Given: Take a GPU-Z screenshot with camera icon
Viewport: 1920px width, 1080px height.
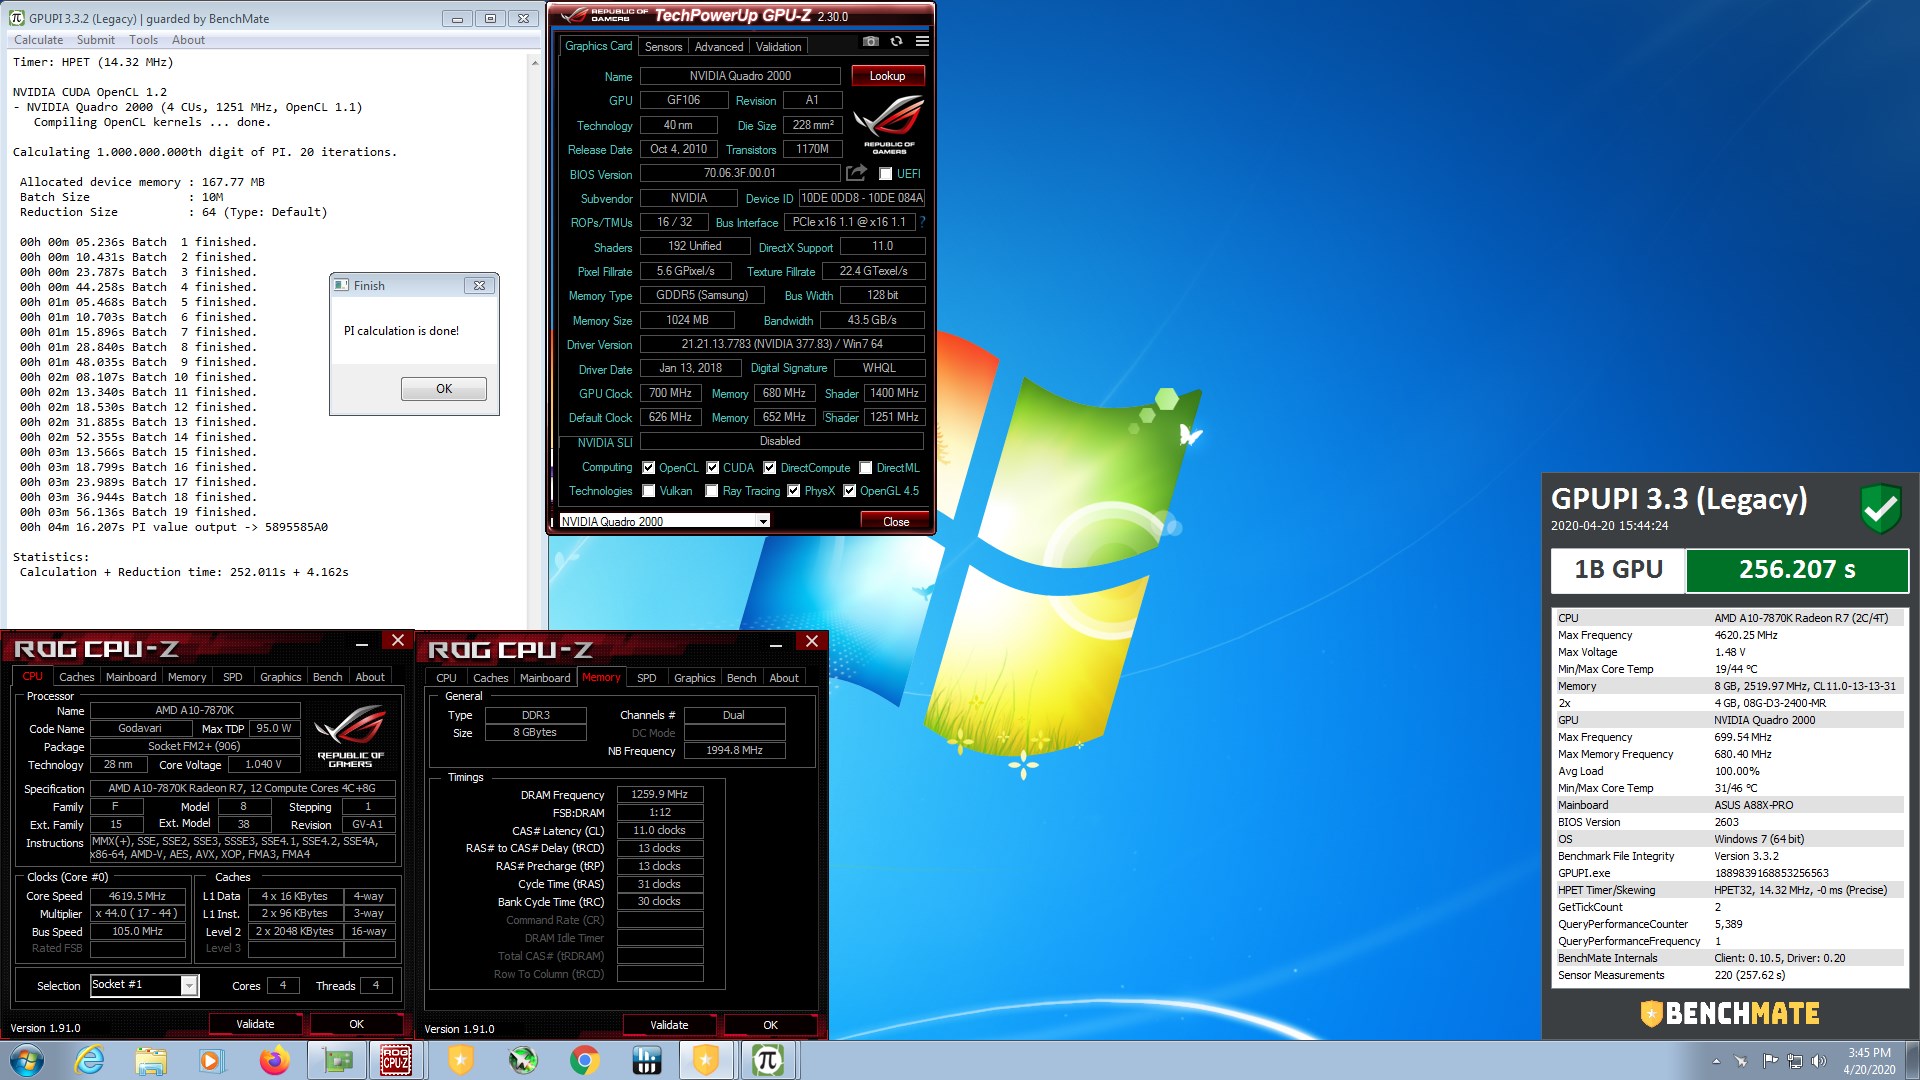Looking at the screenshot, I should pos(871,42).
